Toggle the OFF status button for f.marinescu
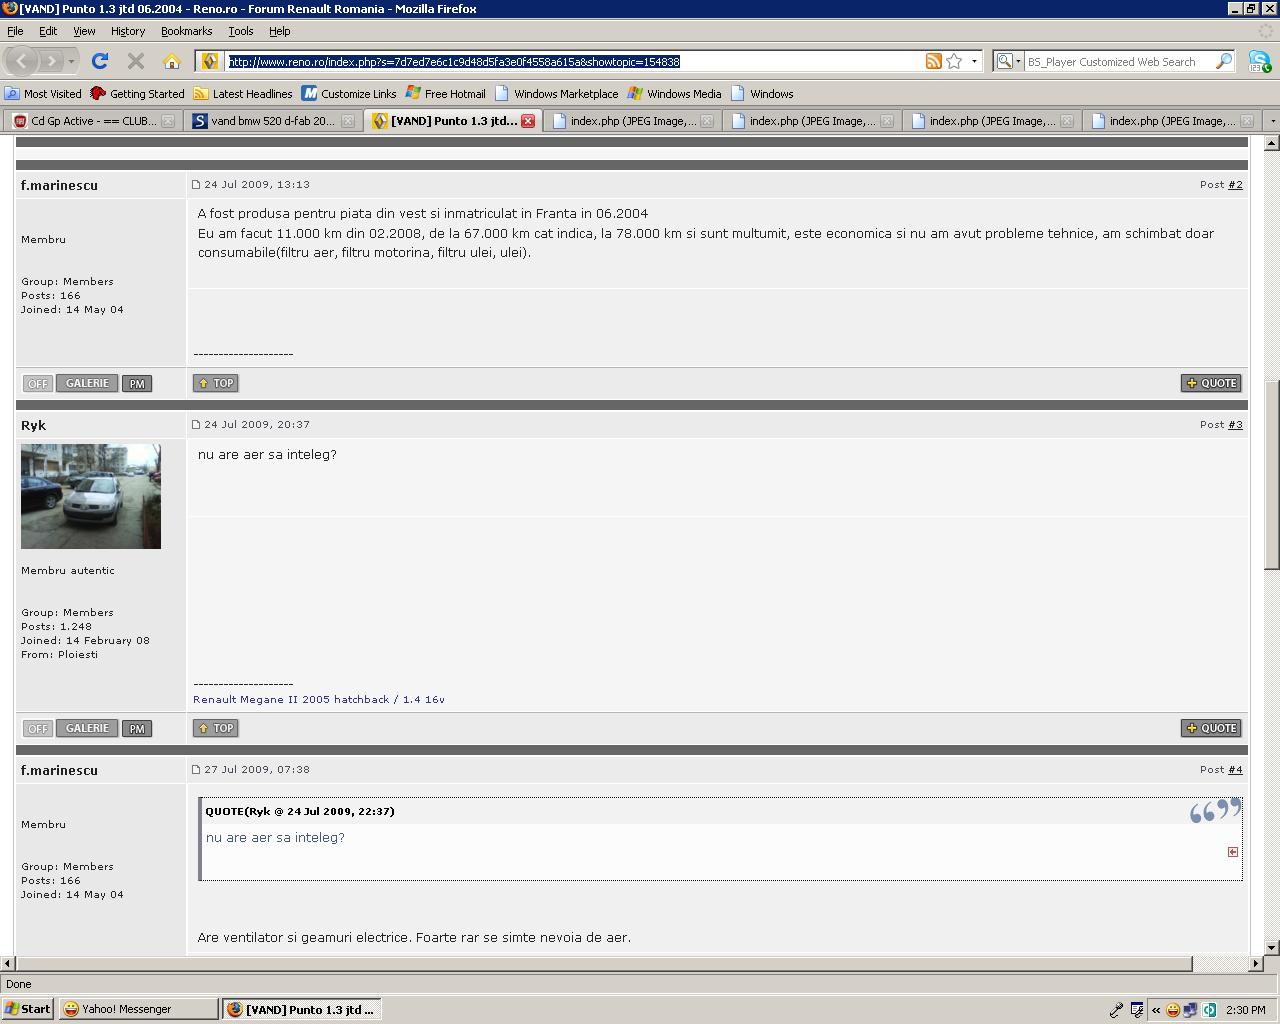 coord(38,383)
